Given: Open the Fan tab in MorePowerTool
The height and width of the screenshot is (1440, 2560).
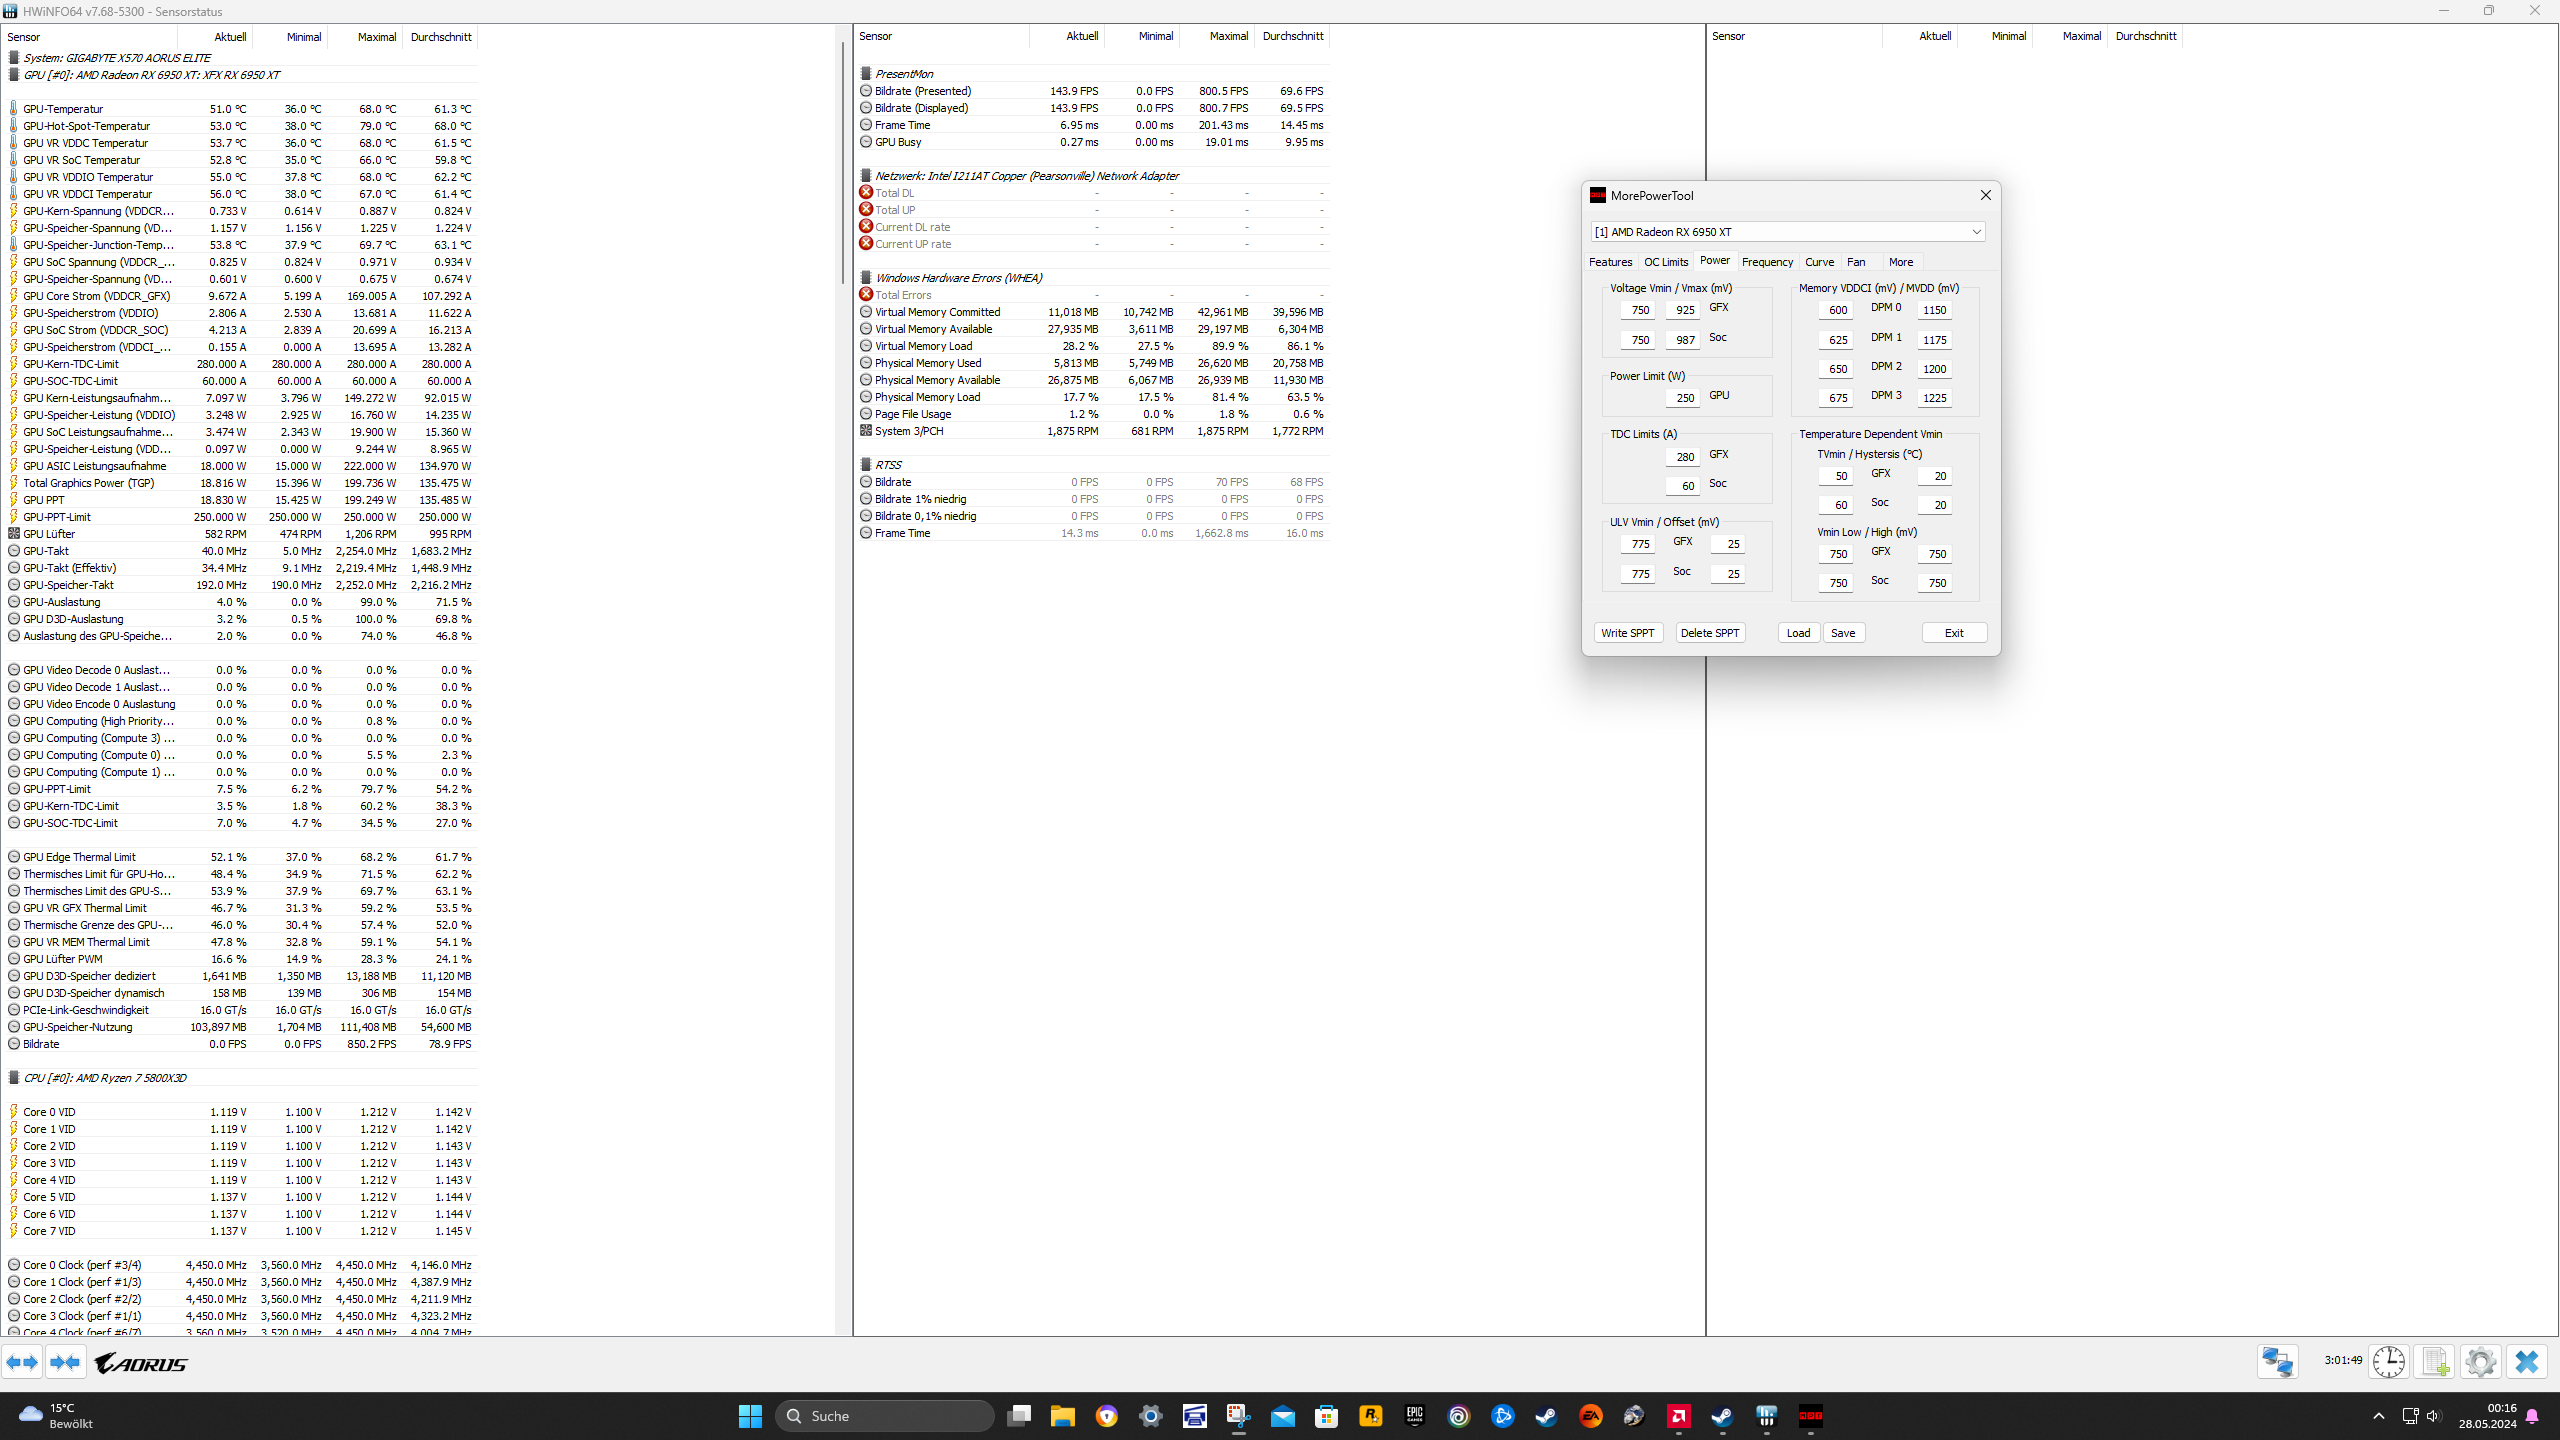Looking at the screenshot, I should pos(1856,262).
